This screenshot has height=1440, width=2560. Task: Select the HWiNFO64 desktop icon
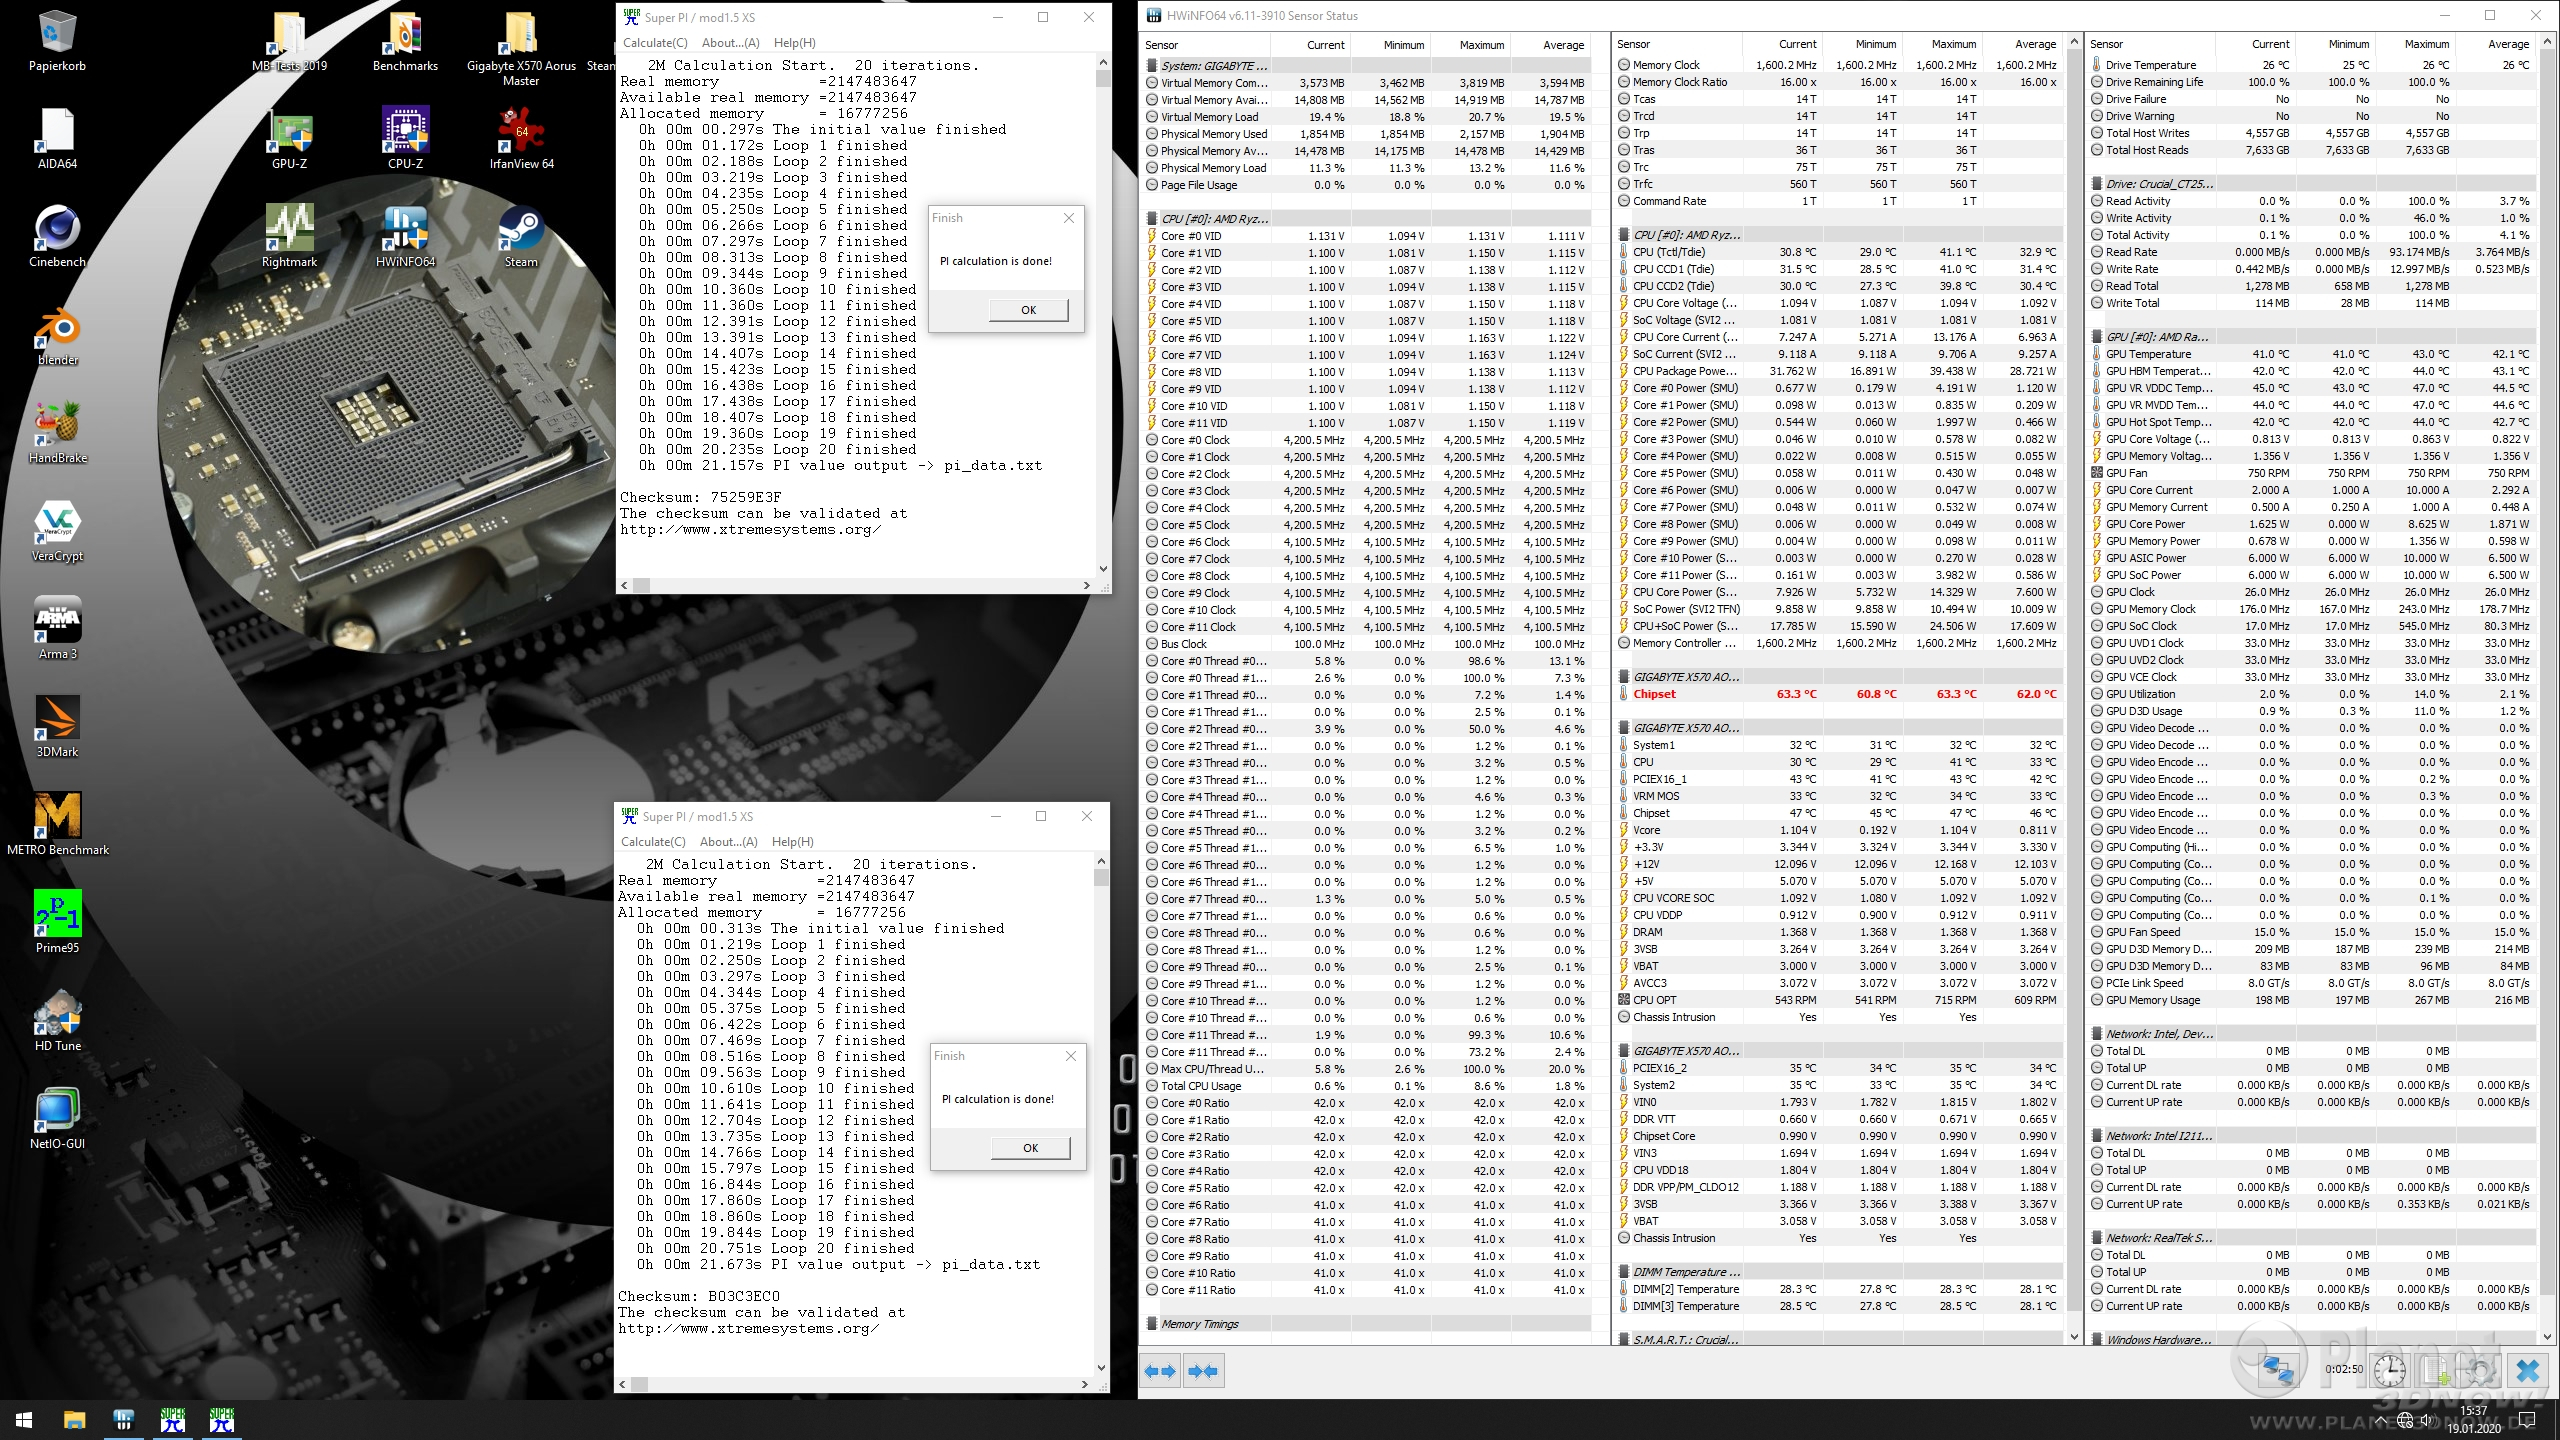pyautogui.click(x=405, y=237)
